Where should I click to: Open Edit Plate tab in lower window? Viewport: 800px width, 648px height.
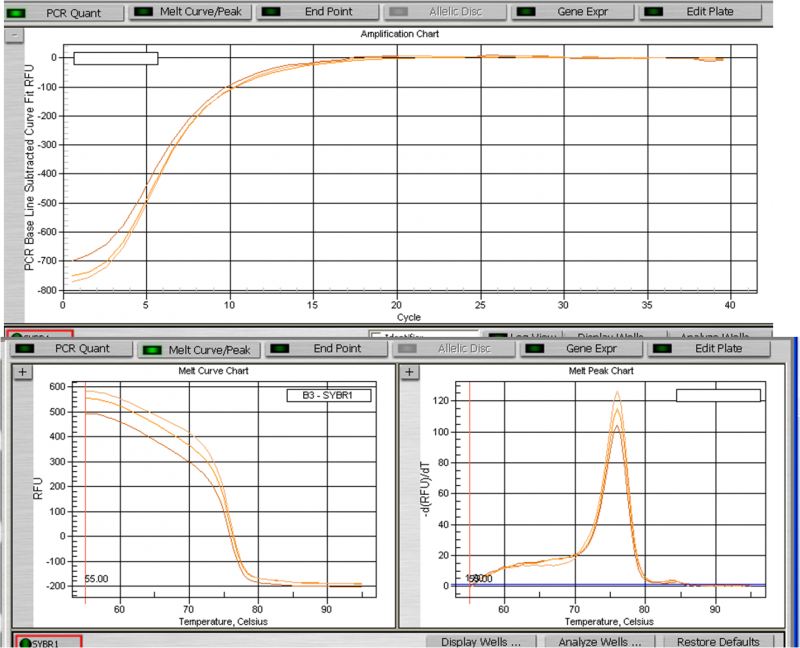point(709,348)
